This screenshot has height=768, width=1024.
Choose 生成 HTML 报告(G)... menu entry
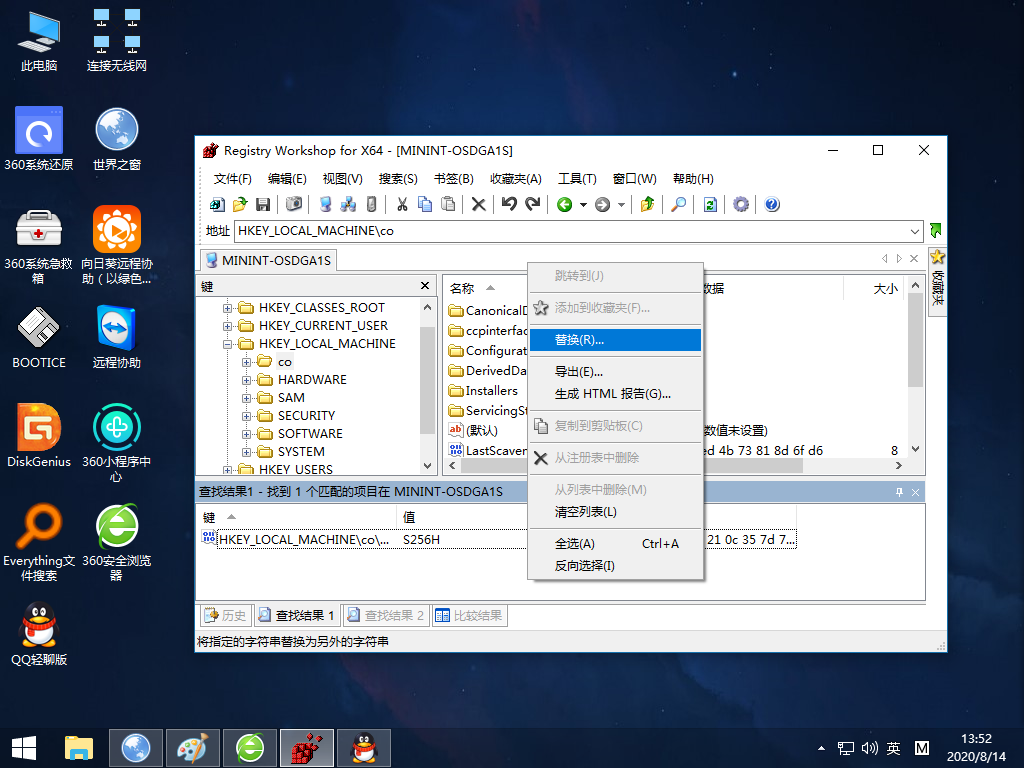coord(615,394)
